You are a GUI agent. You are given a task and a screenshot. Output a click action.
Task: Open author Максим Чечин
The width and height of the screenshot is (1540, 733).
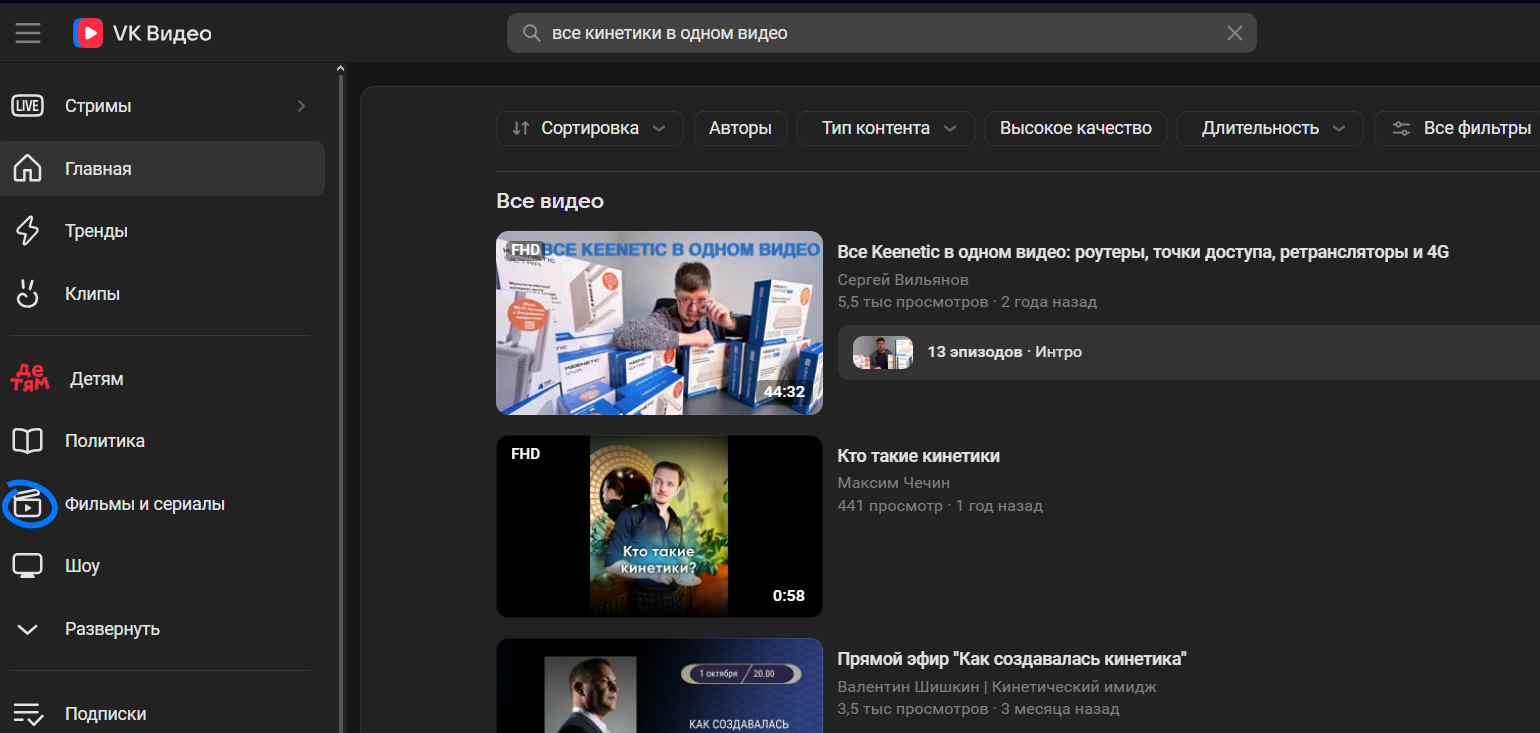893,483
